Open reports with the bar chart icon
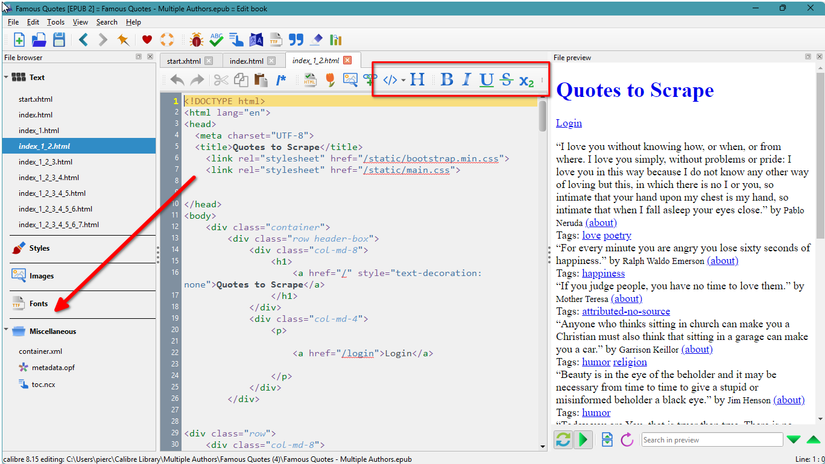The height and width of the screenshot is (464, 825). coord(336,39)
